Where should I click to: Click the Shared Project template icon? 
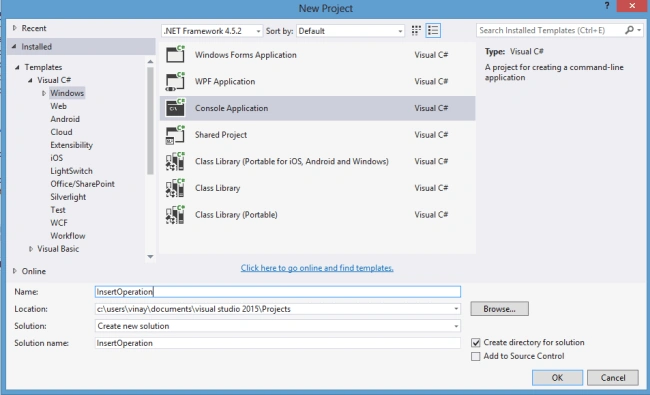(x=175, y=135)
